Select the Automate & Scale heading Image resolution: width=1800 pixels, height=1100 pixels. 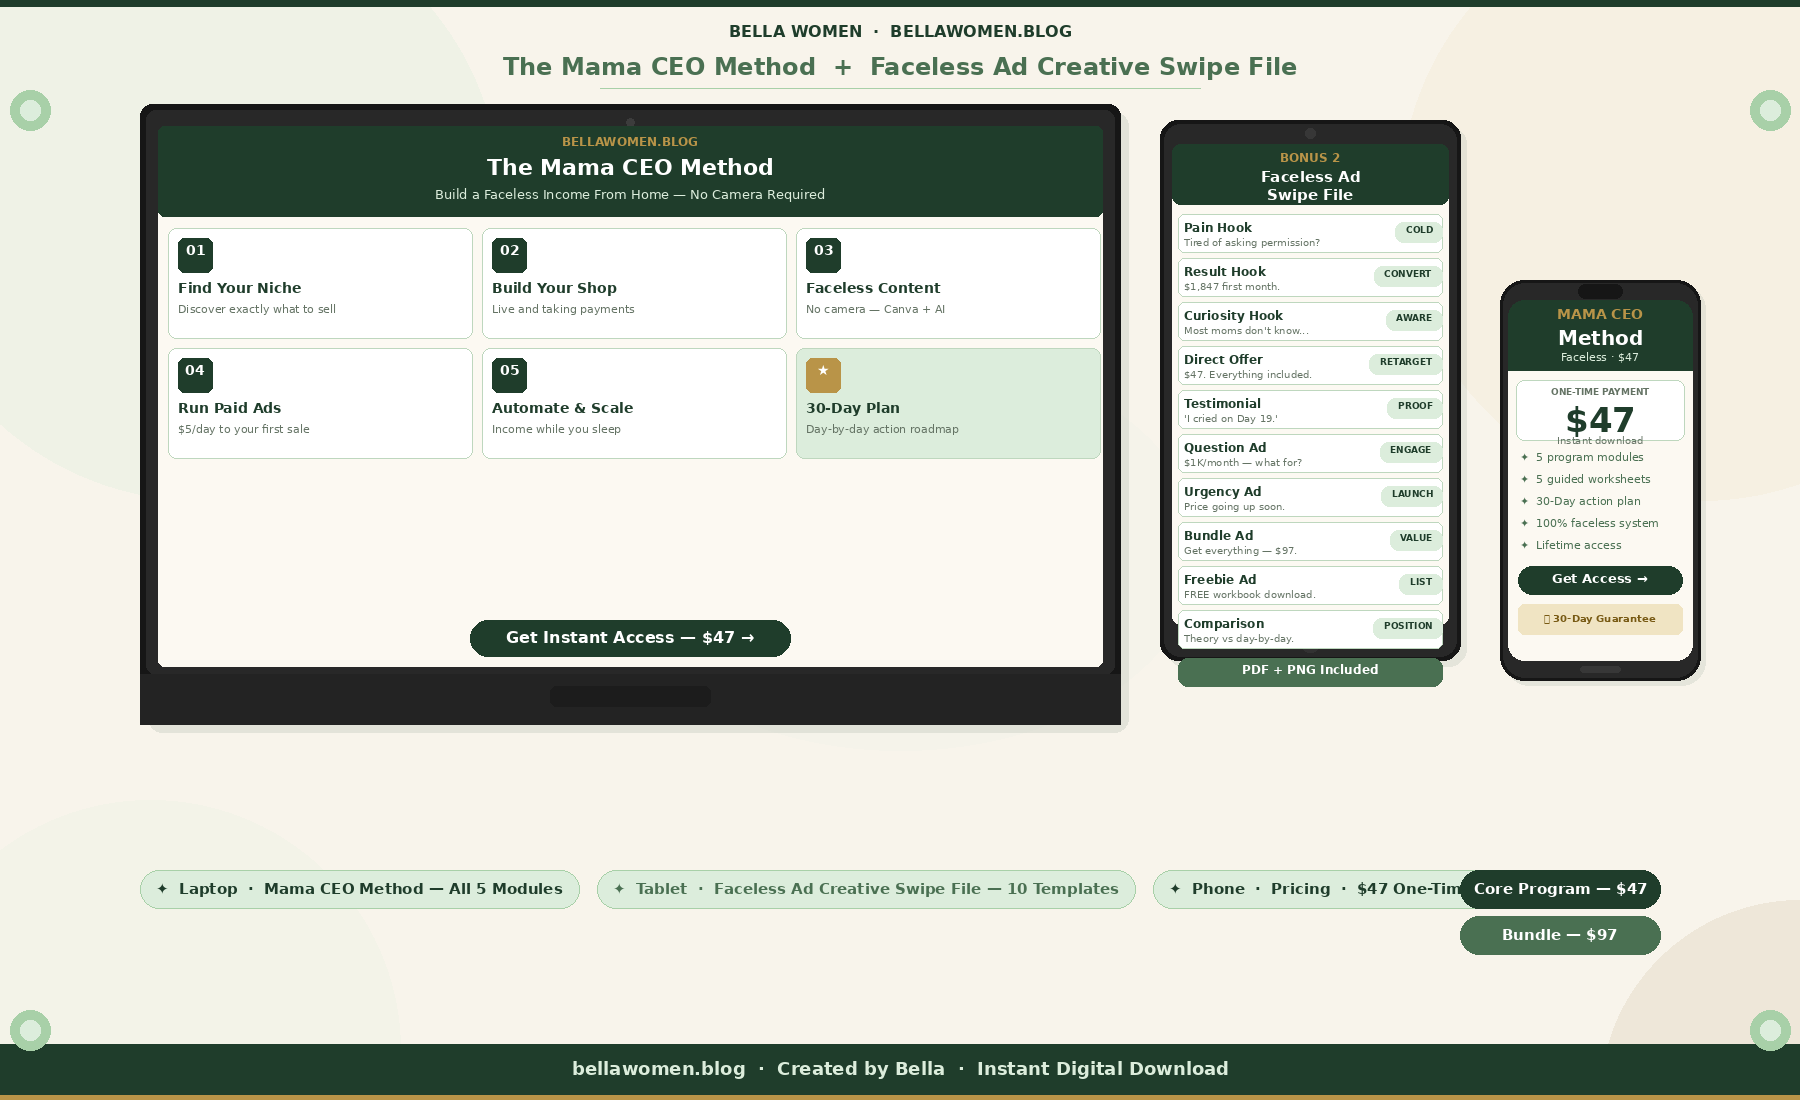[562, 408]
